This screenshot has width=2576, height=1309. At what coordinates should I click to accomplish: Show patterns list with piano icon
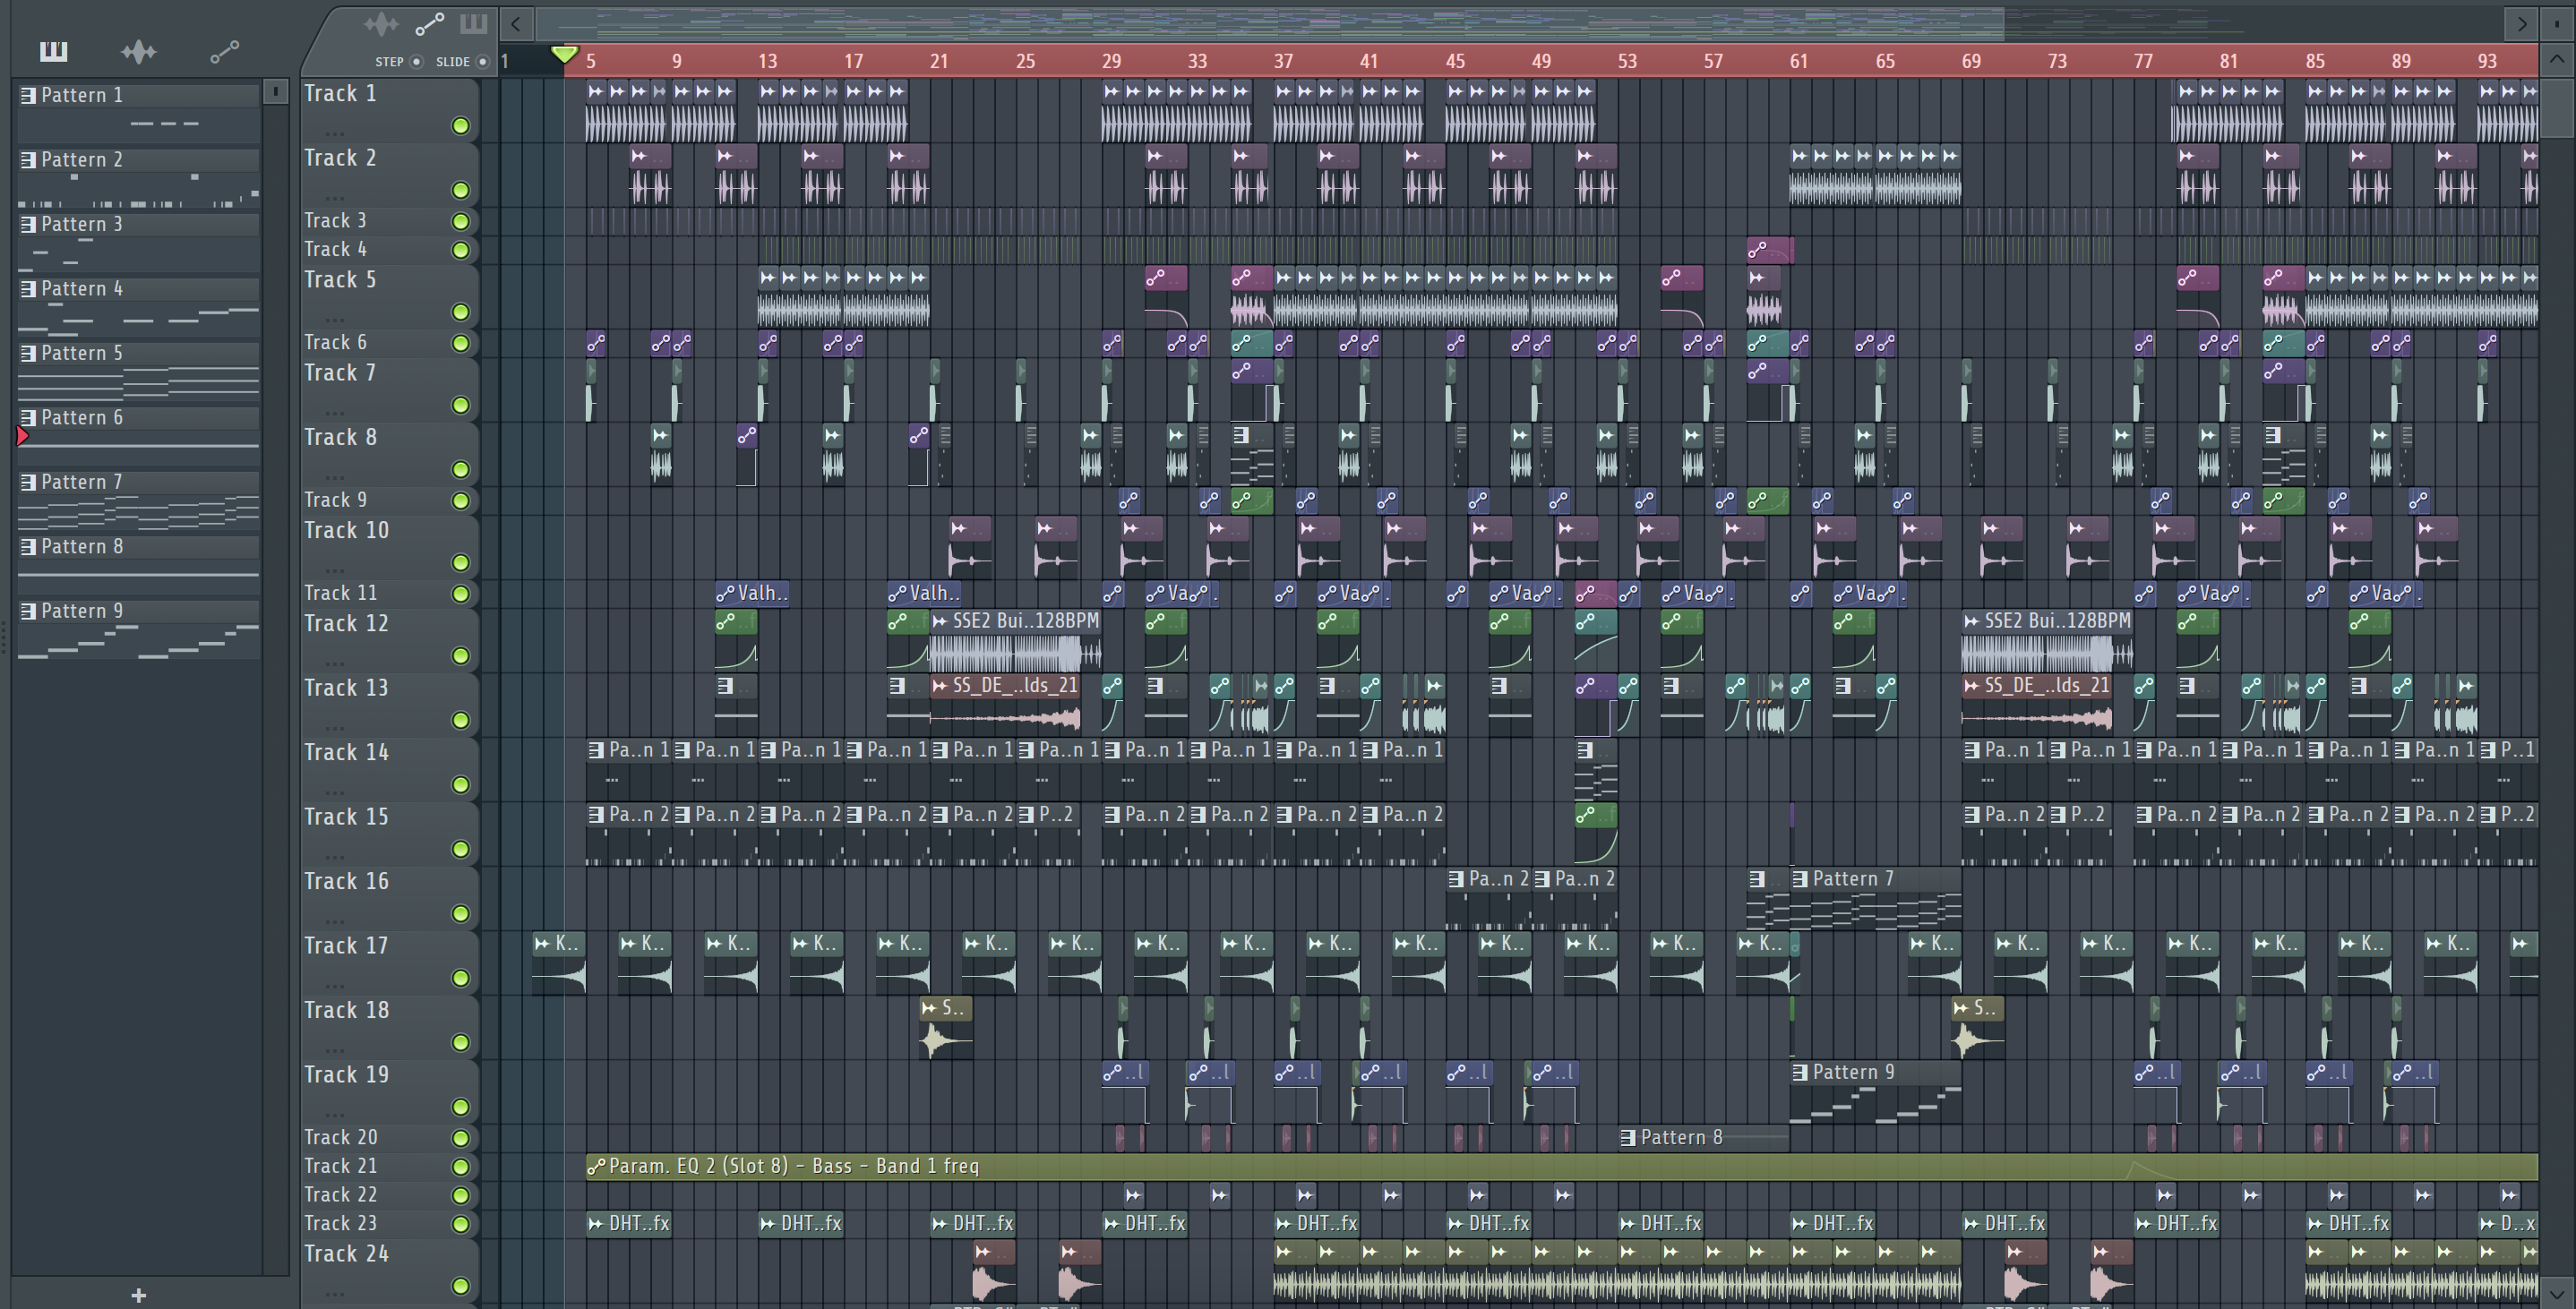[x=53, y=51]
